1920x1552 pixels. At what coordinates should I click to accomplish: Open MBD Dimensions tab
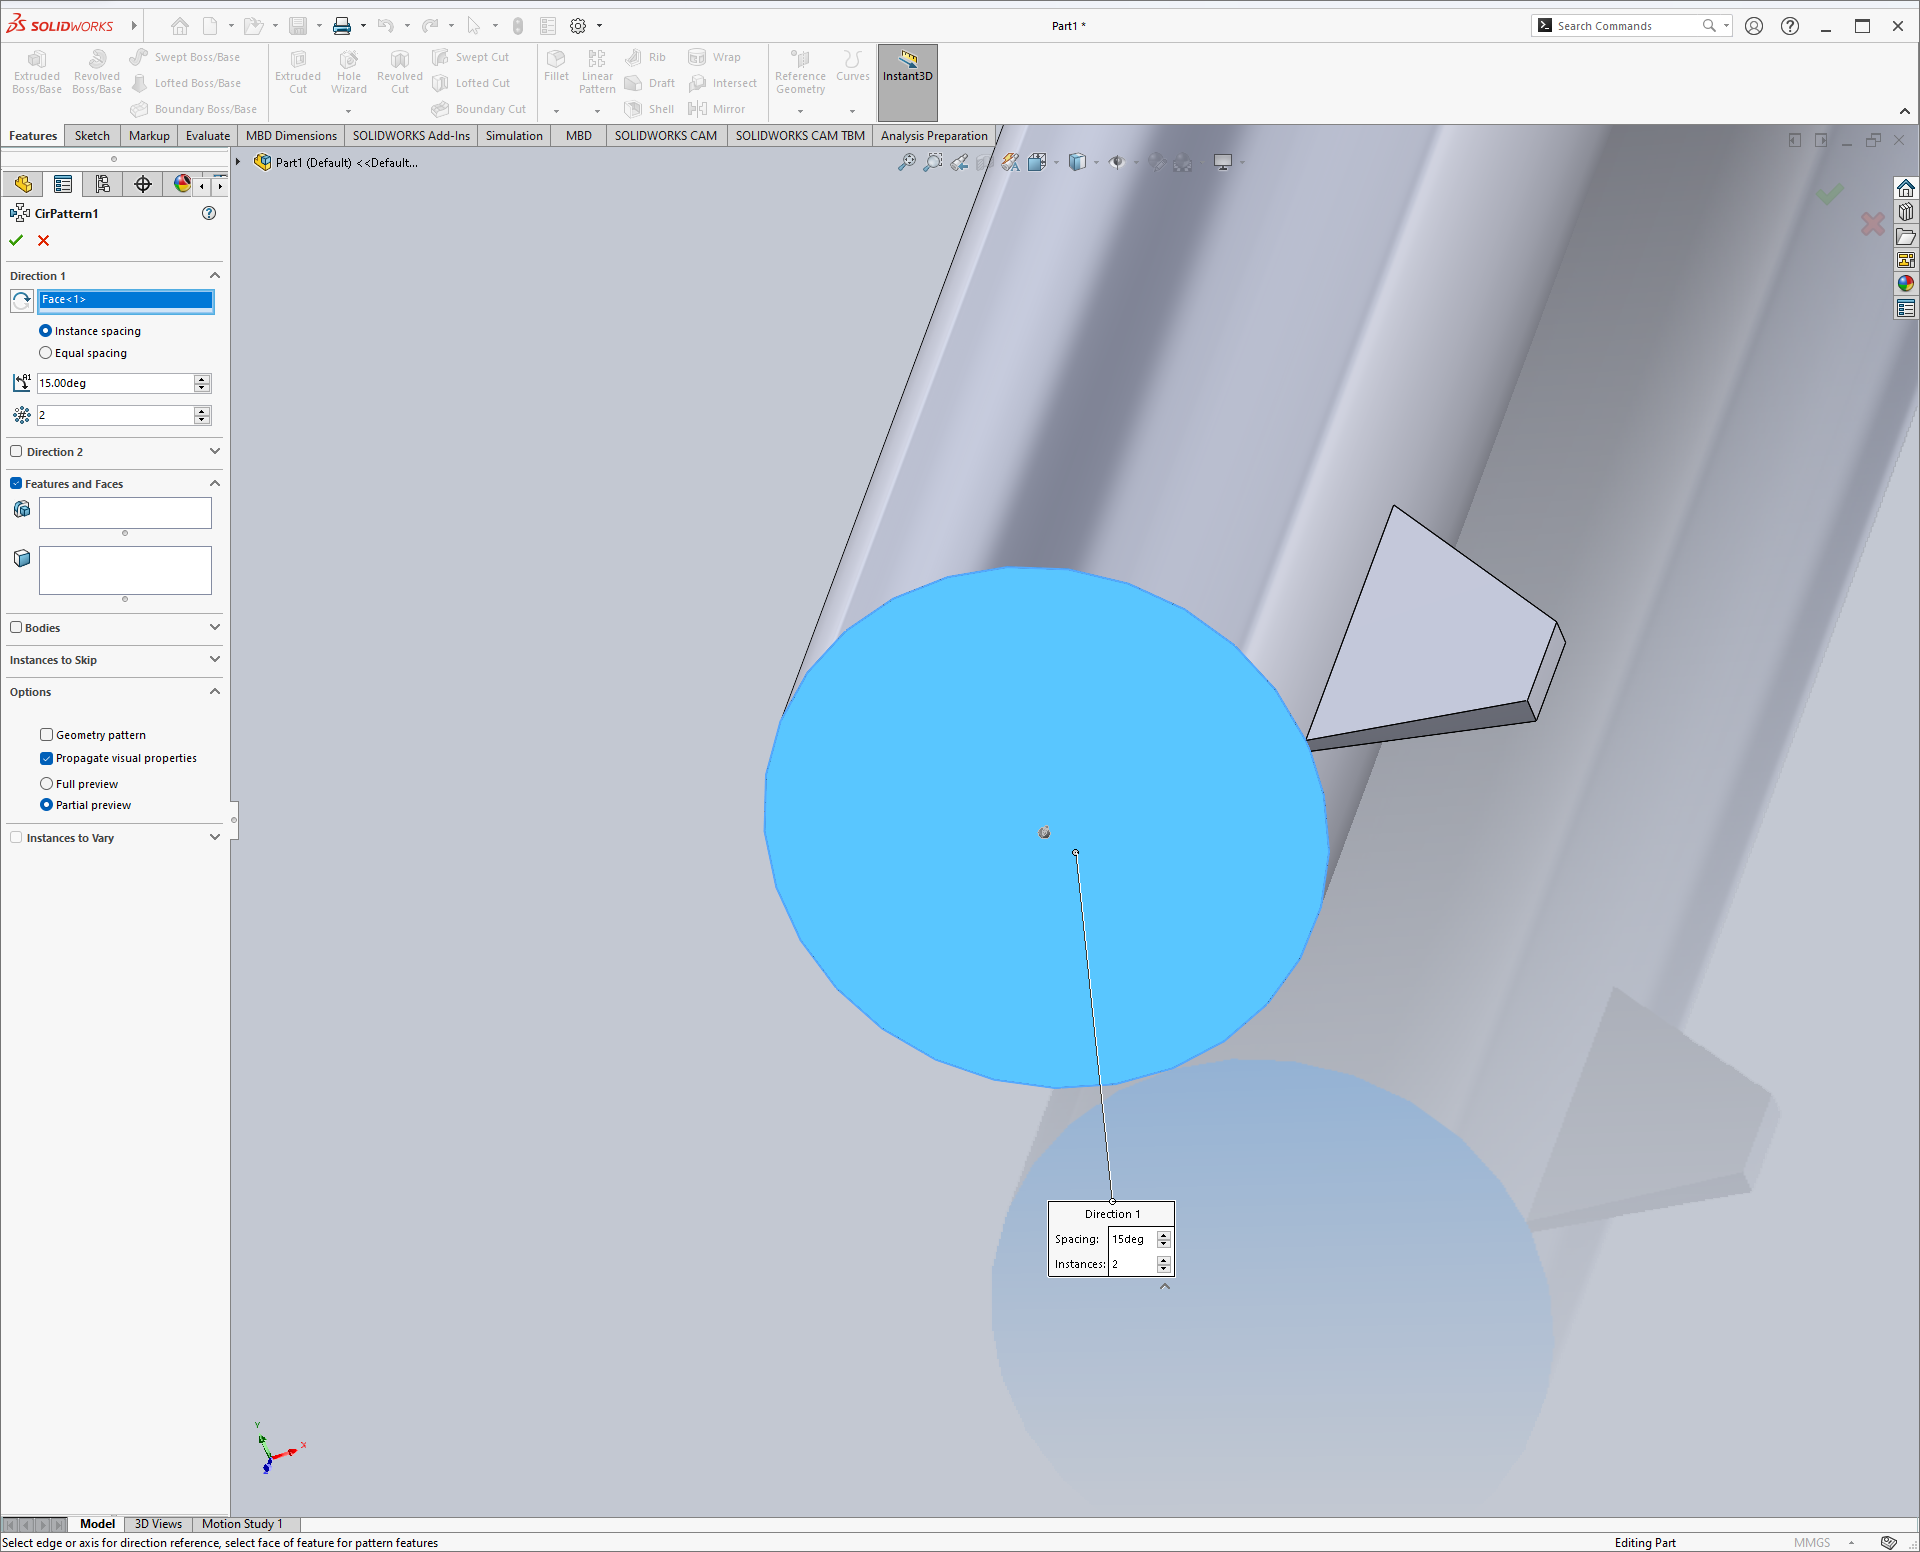pyautogui.click(x=291, y=136)
